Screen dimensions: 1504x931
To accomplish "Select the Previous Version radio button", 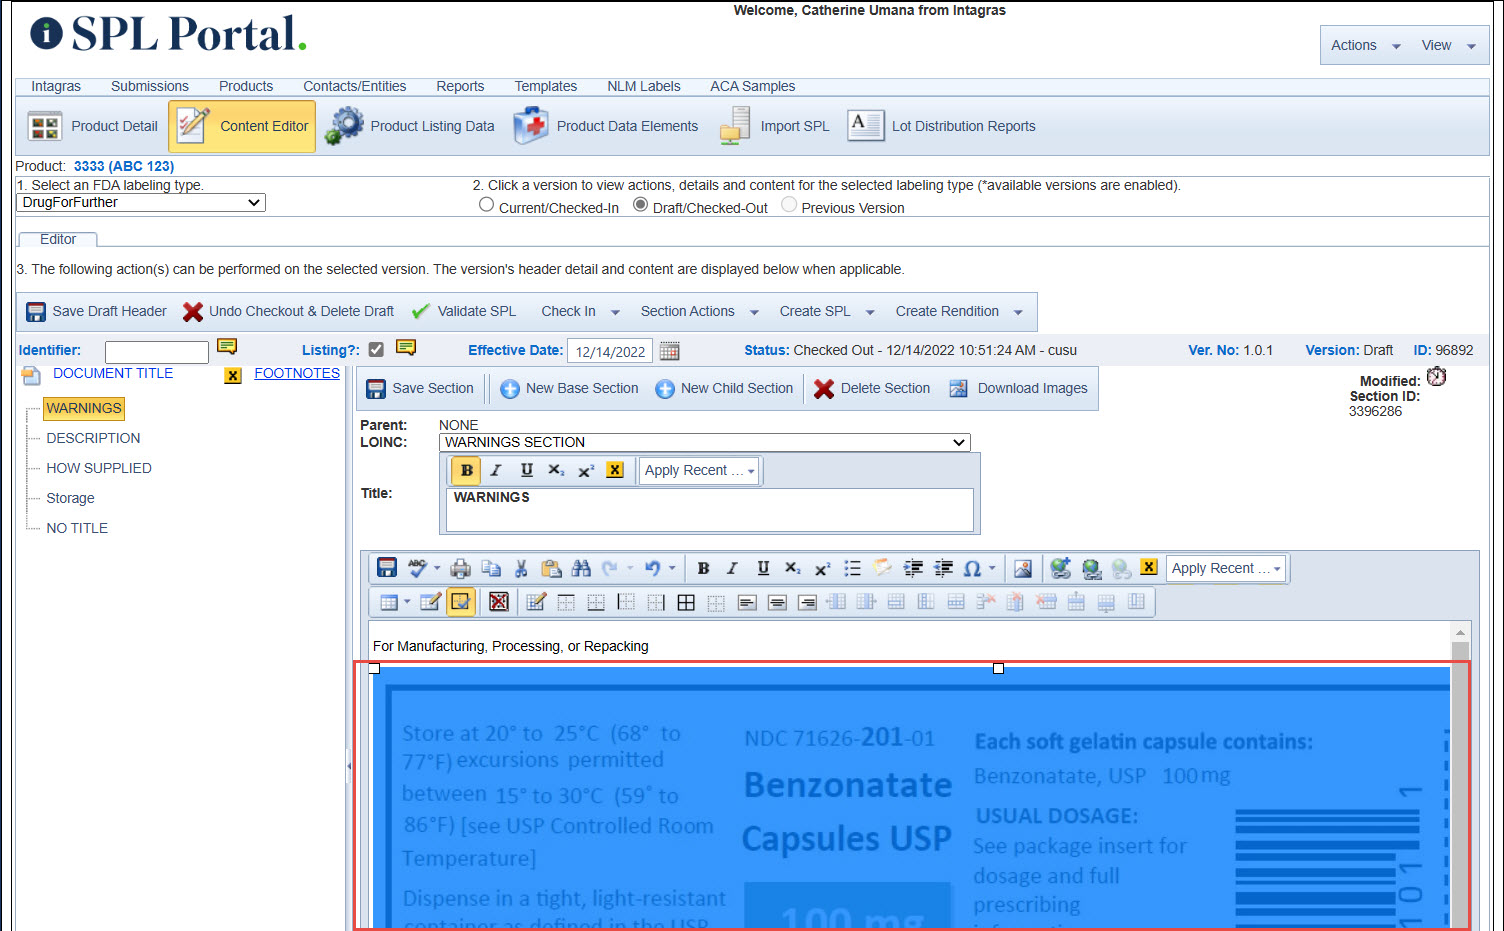I will pyautogui.click(x=789, y=205).
